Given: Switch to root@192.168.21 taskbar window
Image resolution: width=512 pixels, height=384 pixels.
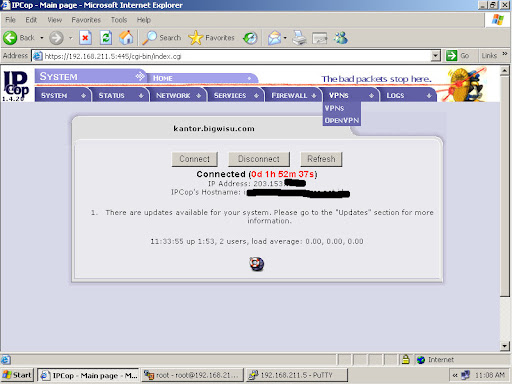Looking at the screenshot, I should [192, 375].
